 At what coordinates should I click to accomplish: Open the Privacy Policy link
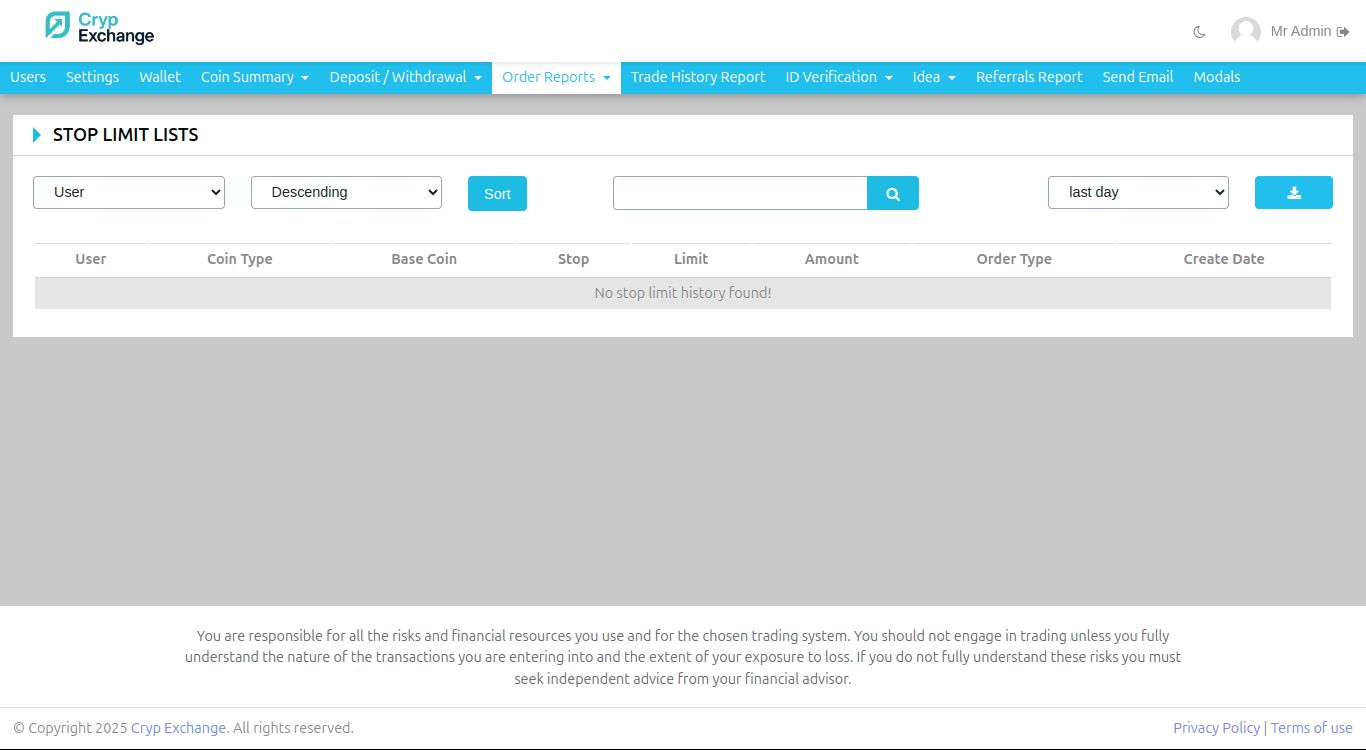click(1216, 728)
